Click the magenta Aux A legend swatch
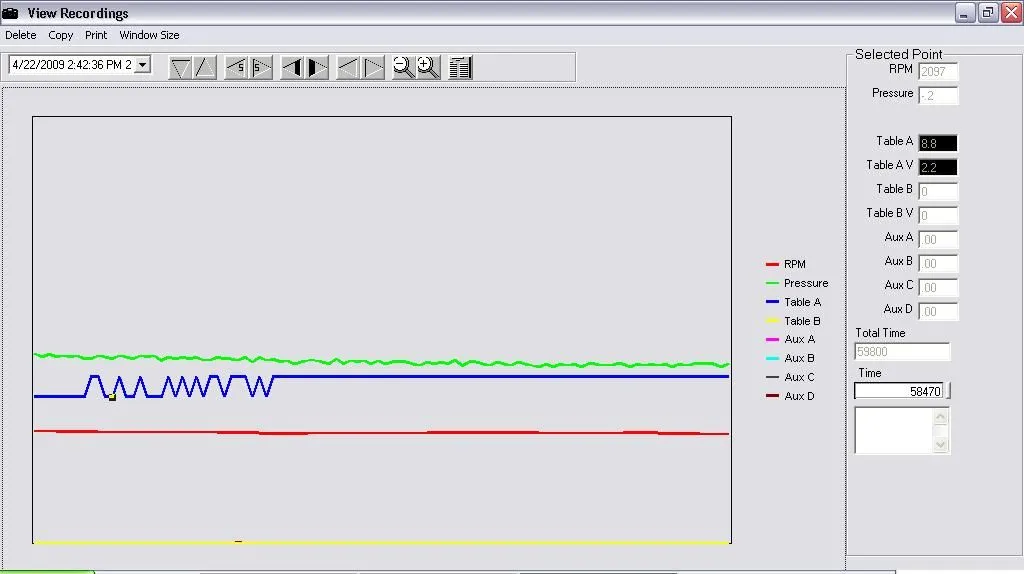1024x574 pixels. 772,340
